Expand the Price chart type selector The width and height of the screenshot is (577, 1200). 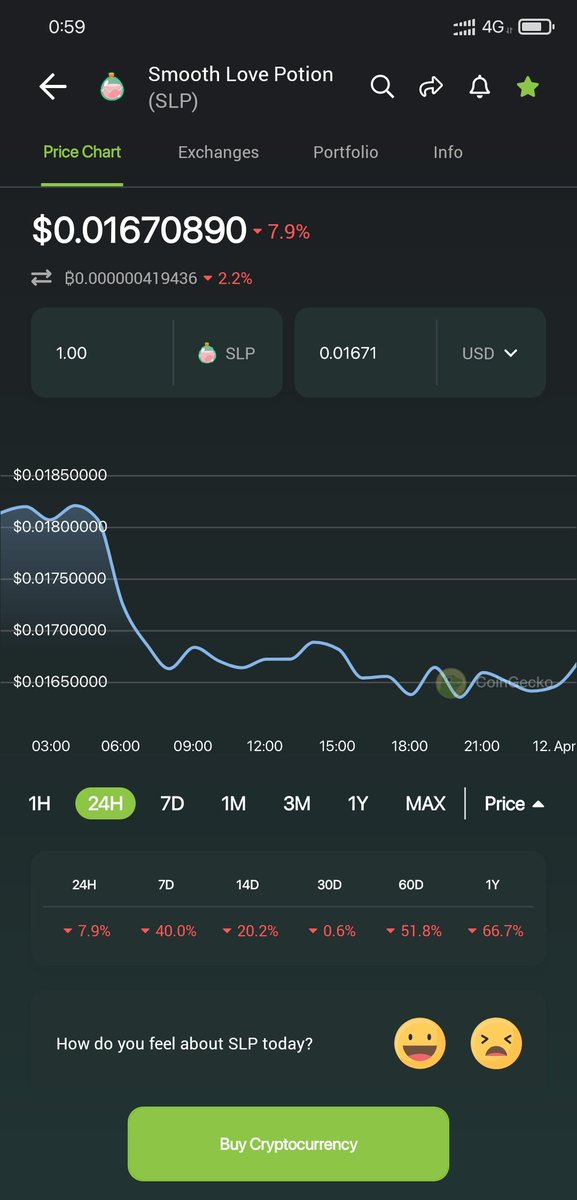514,803
